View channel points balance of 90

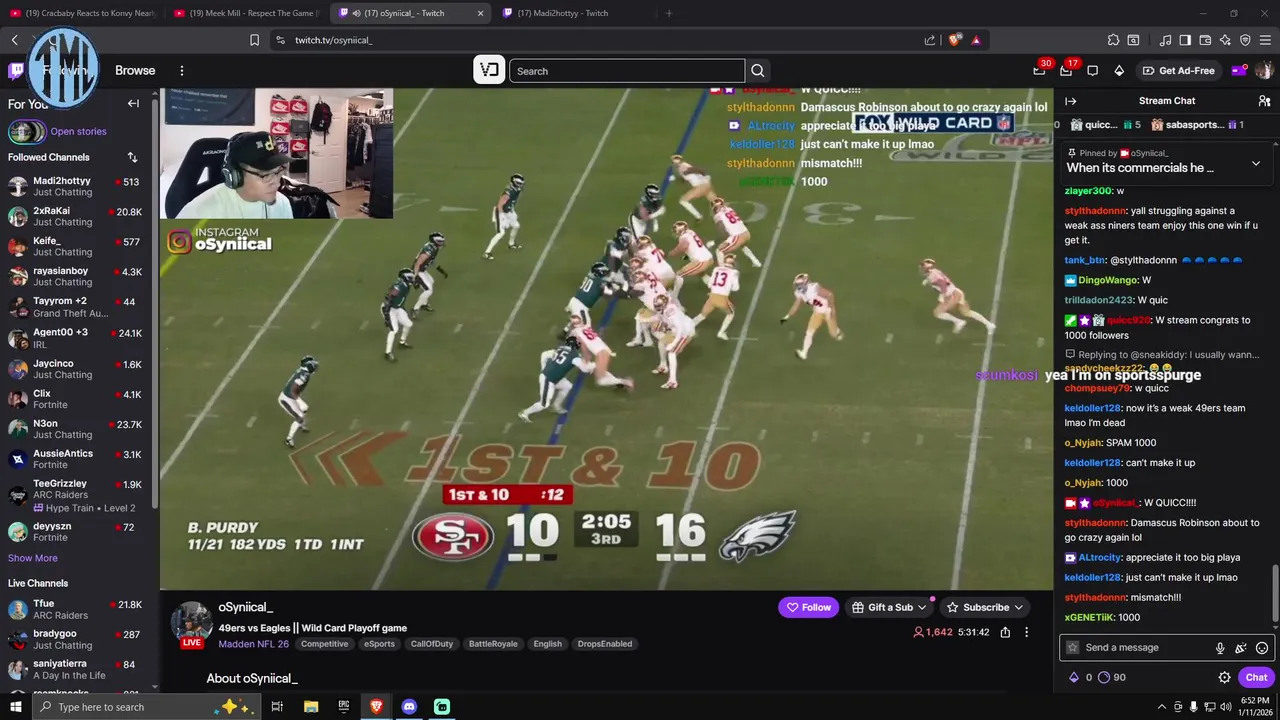coord(1112,677)
